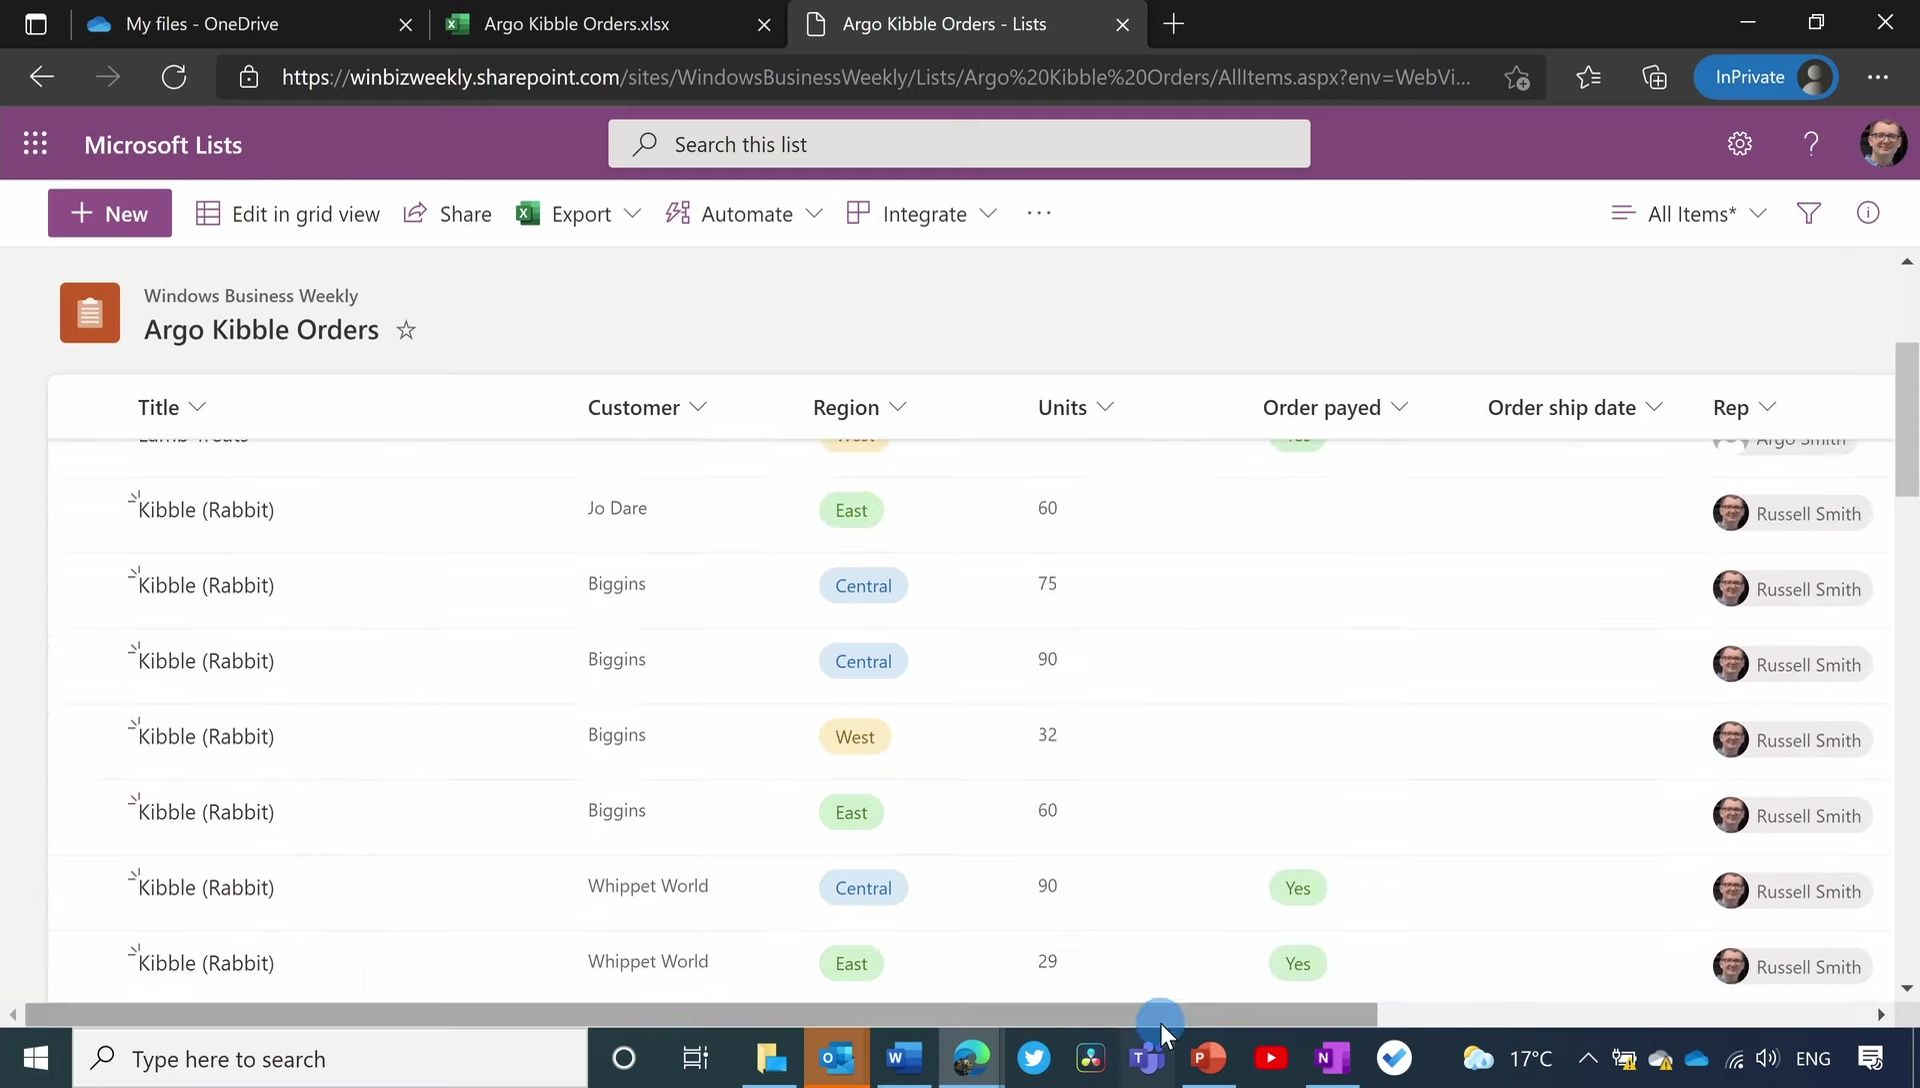Open the Twitter taskbar icon

[x=1033, y=1058]
